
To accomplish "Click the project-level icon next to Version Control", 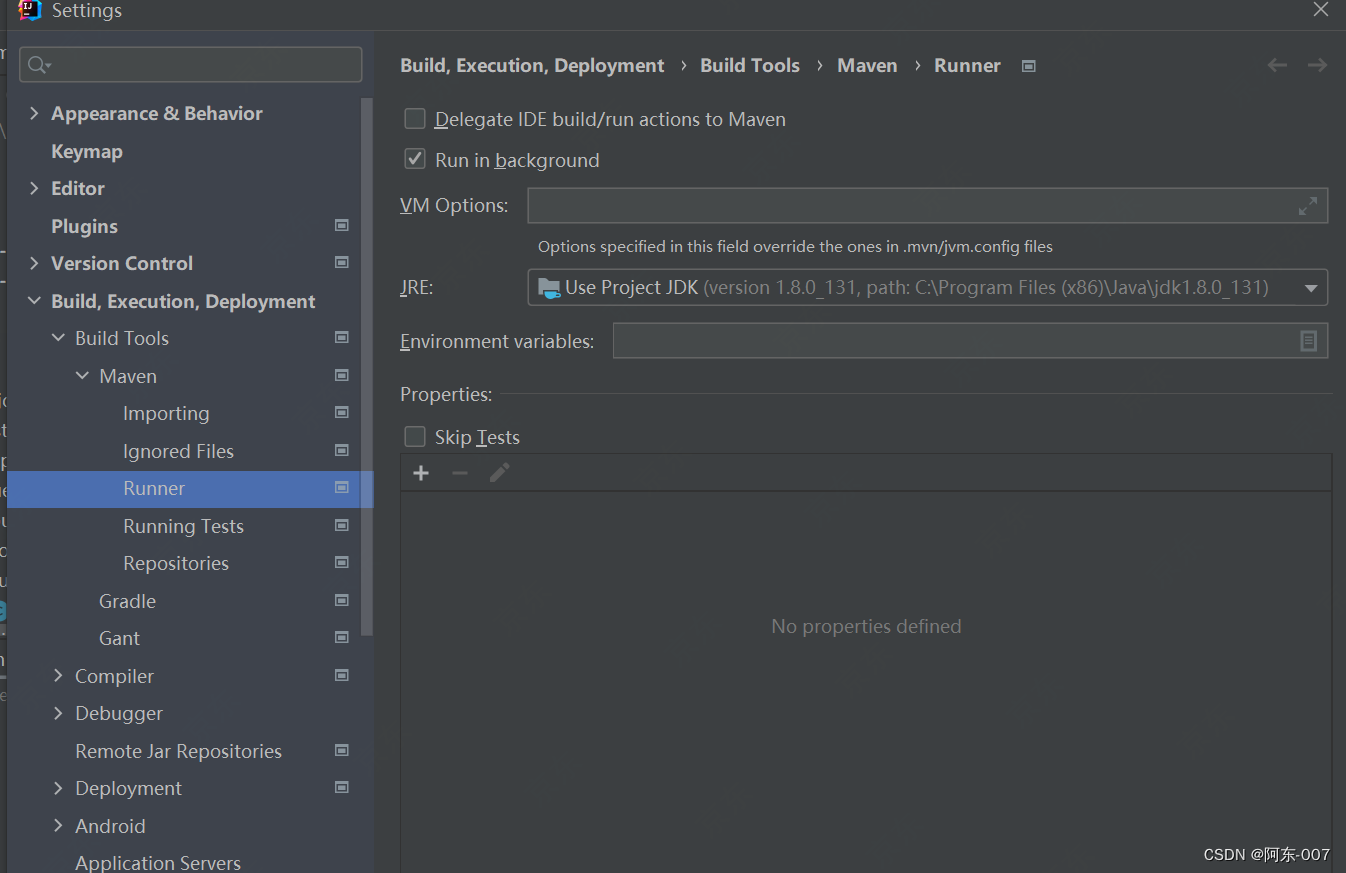I will coord(342,263).
